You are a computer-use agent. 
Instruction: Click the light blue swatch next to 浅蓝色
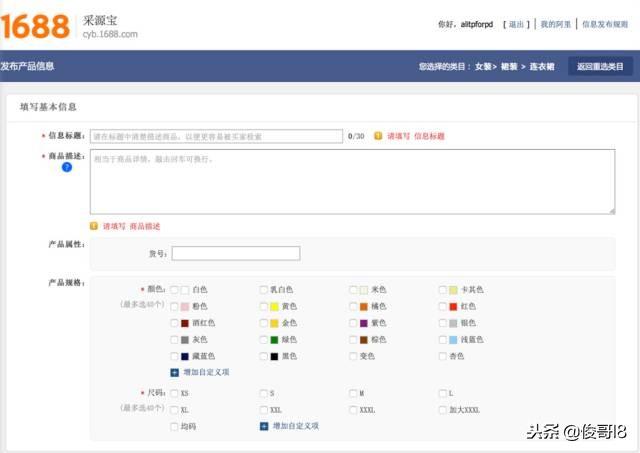tap(453, 340)
